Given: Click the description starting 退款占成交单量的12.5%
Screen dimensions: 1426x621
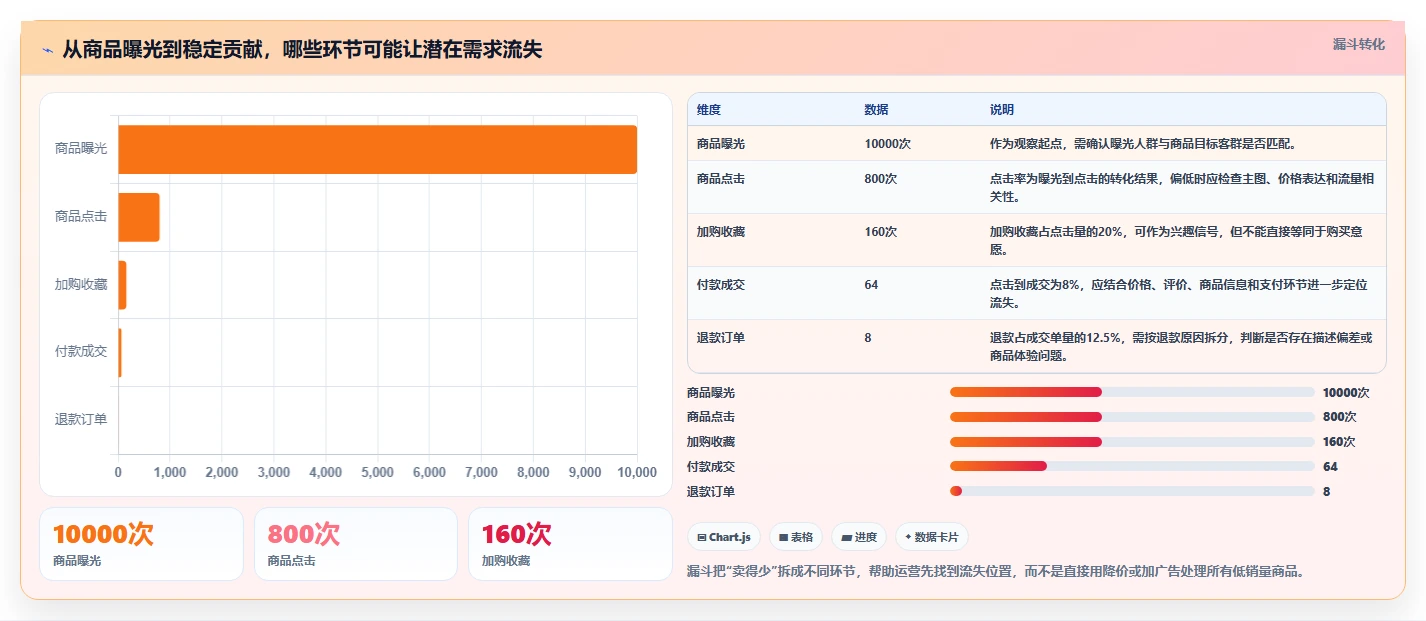Looking at the screenshot, I should 1181,346.
